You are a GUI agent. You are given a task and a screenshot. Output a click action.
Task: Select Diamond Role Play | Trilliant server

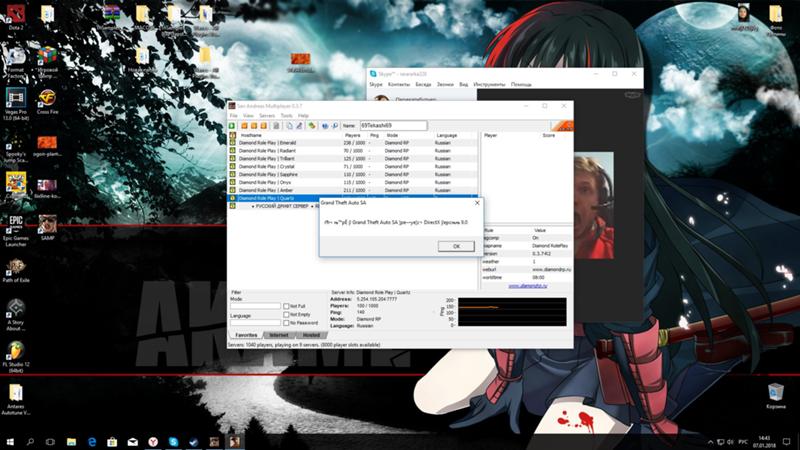[353, 159]
